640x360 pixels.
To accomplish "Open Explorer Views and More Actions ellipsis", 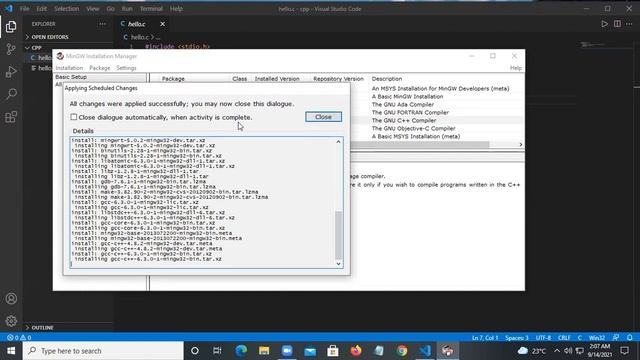I will (102, 24).
